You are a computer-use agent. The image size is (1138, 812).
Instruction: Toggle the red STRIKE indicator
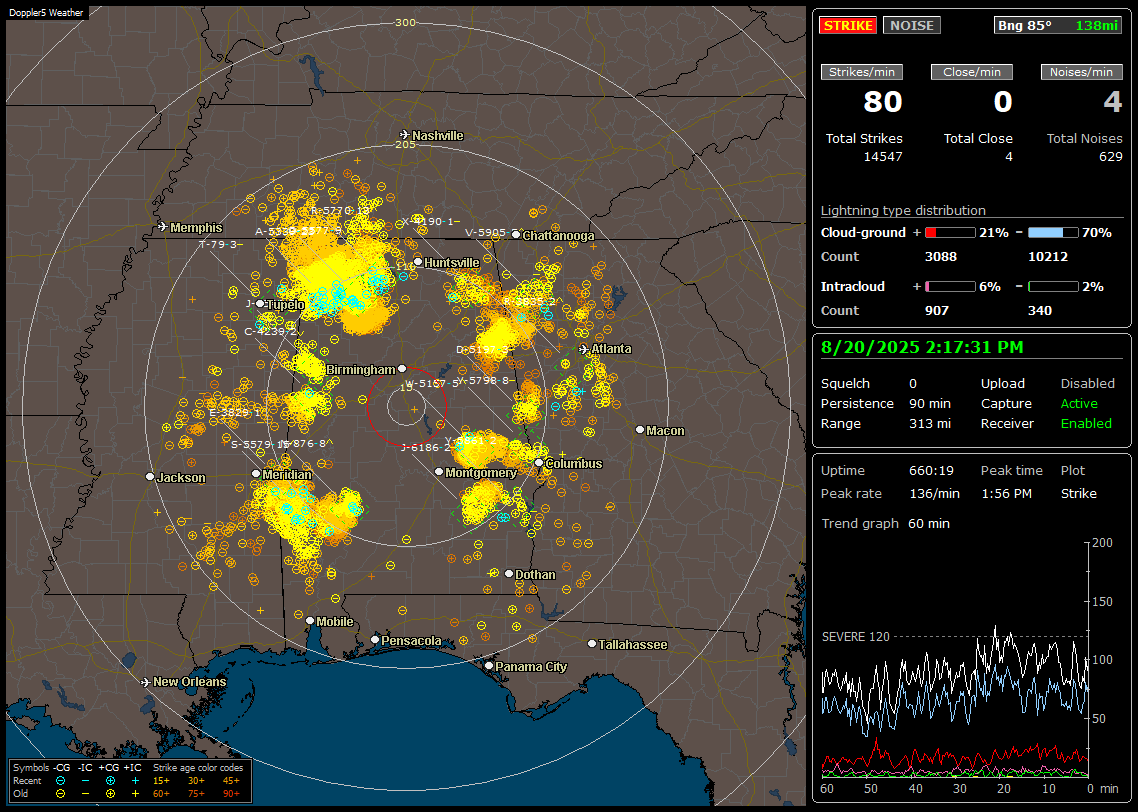[848, 25]
